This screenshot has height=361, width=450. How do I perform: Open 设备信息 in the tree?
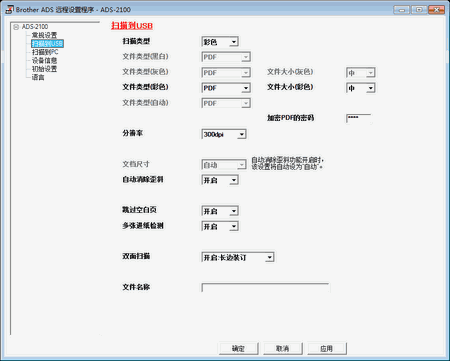(x=44, y=60)
